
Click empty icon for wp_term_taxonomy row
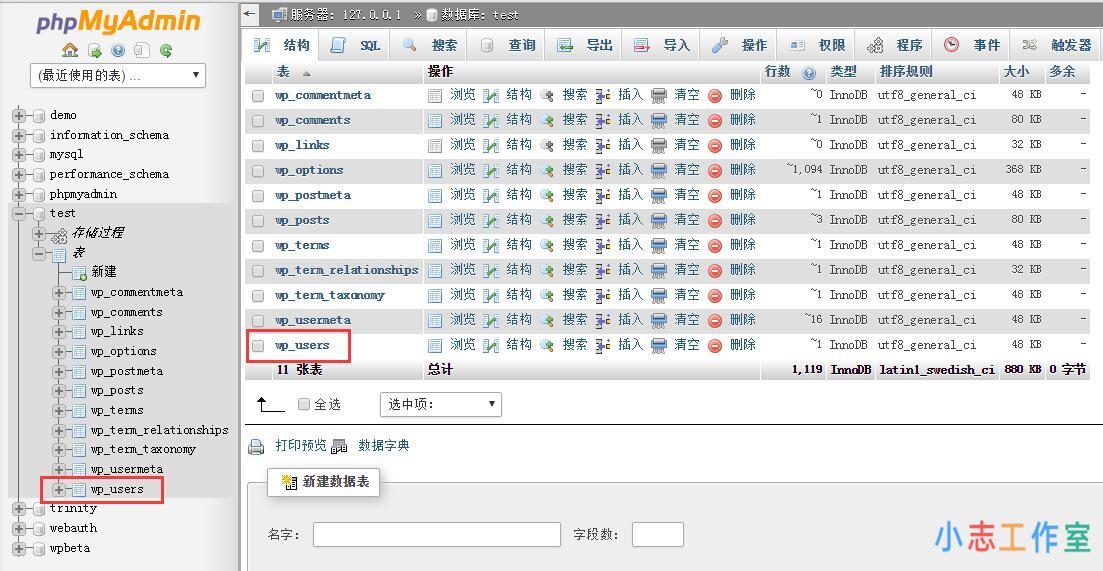658,295
